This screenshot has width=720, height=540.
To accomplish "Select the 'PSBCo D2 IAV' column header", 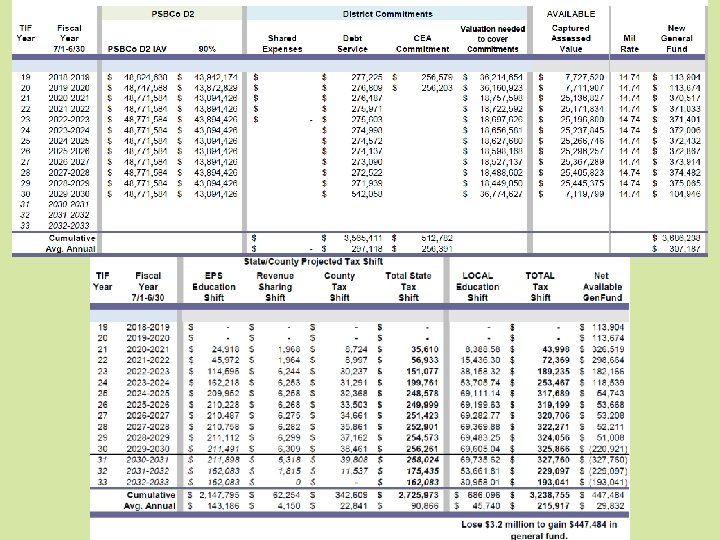I will pos(137,49).
